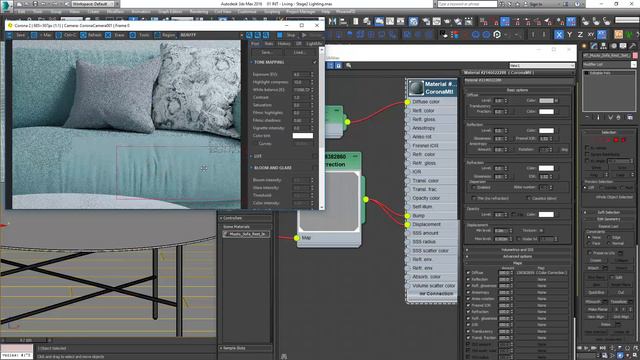Click the CoronaMtl material node thumbnail
Image resolution: width=640 pixels, height=360 pixels.
tap(416, 88)
